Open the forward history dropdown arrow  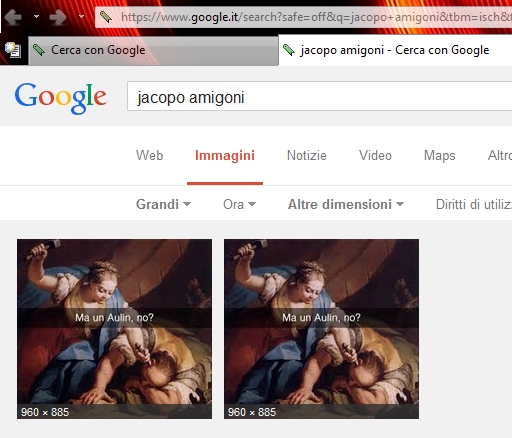81,16
